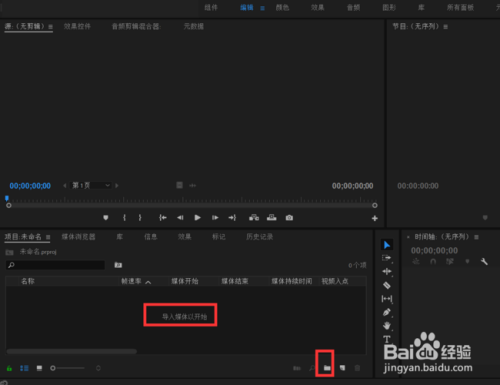Step back one frame in Source monitor
This screenshot has height=385, width=500.
[180, 218]
